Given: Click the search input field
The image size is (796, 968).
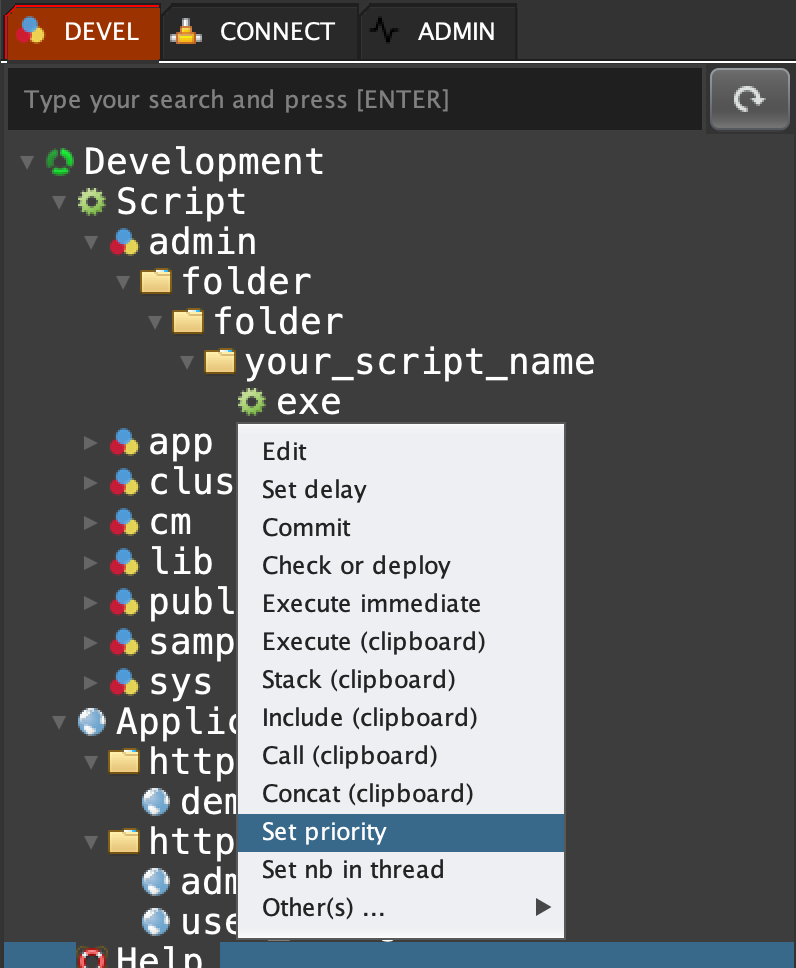Looking at the screenshot, I should 350,100.
